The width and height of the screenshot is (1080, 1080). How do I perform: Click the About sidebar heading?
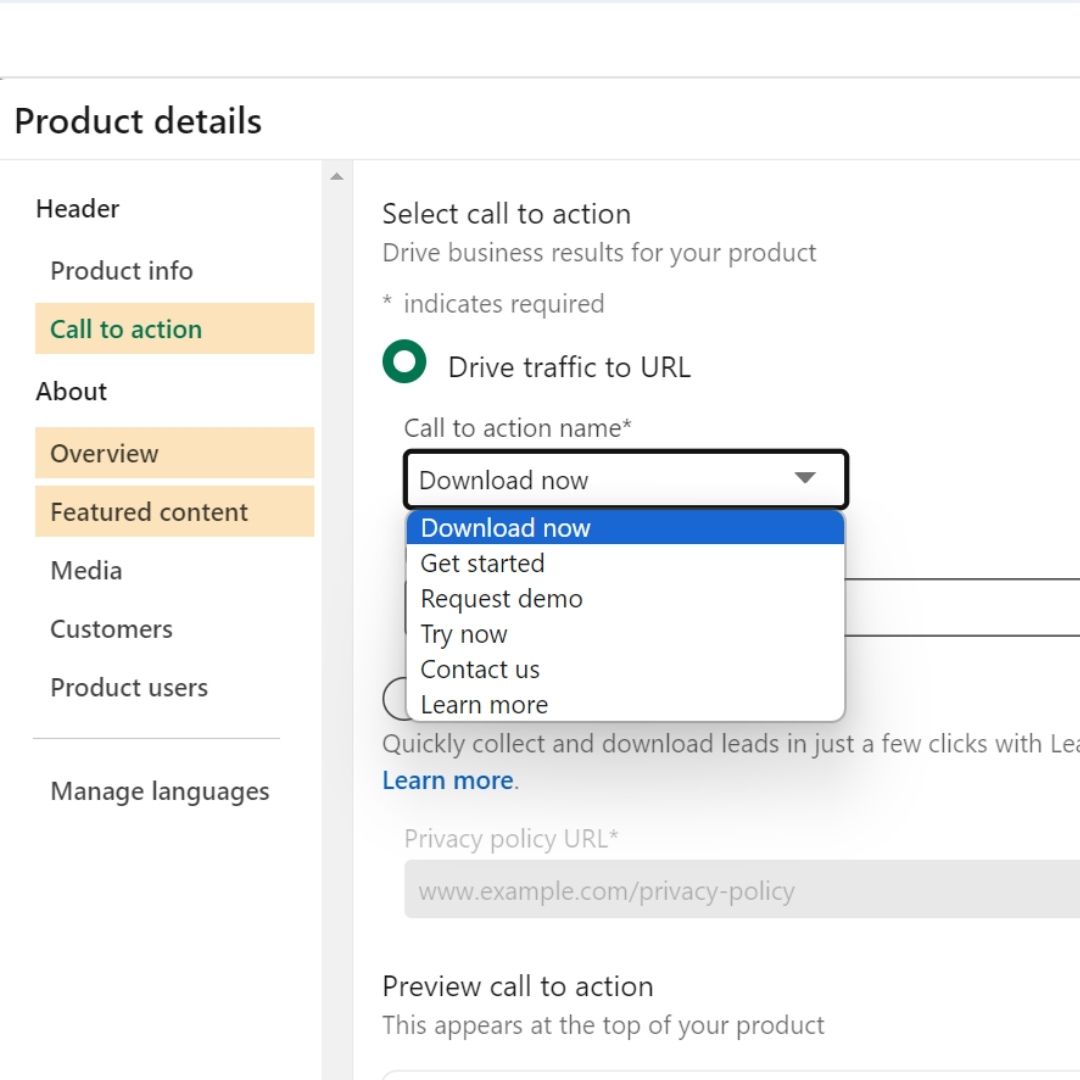pyautogui.click(x=71, y=391)
